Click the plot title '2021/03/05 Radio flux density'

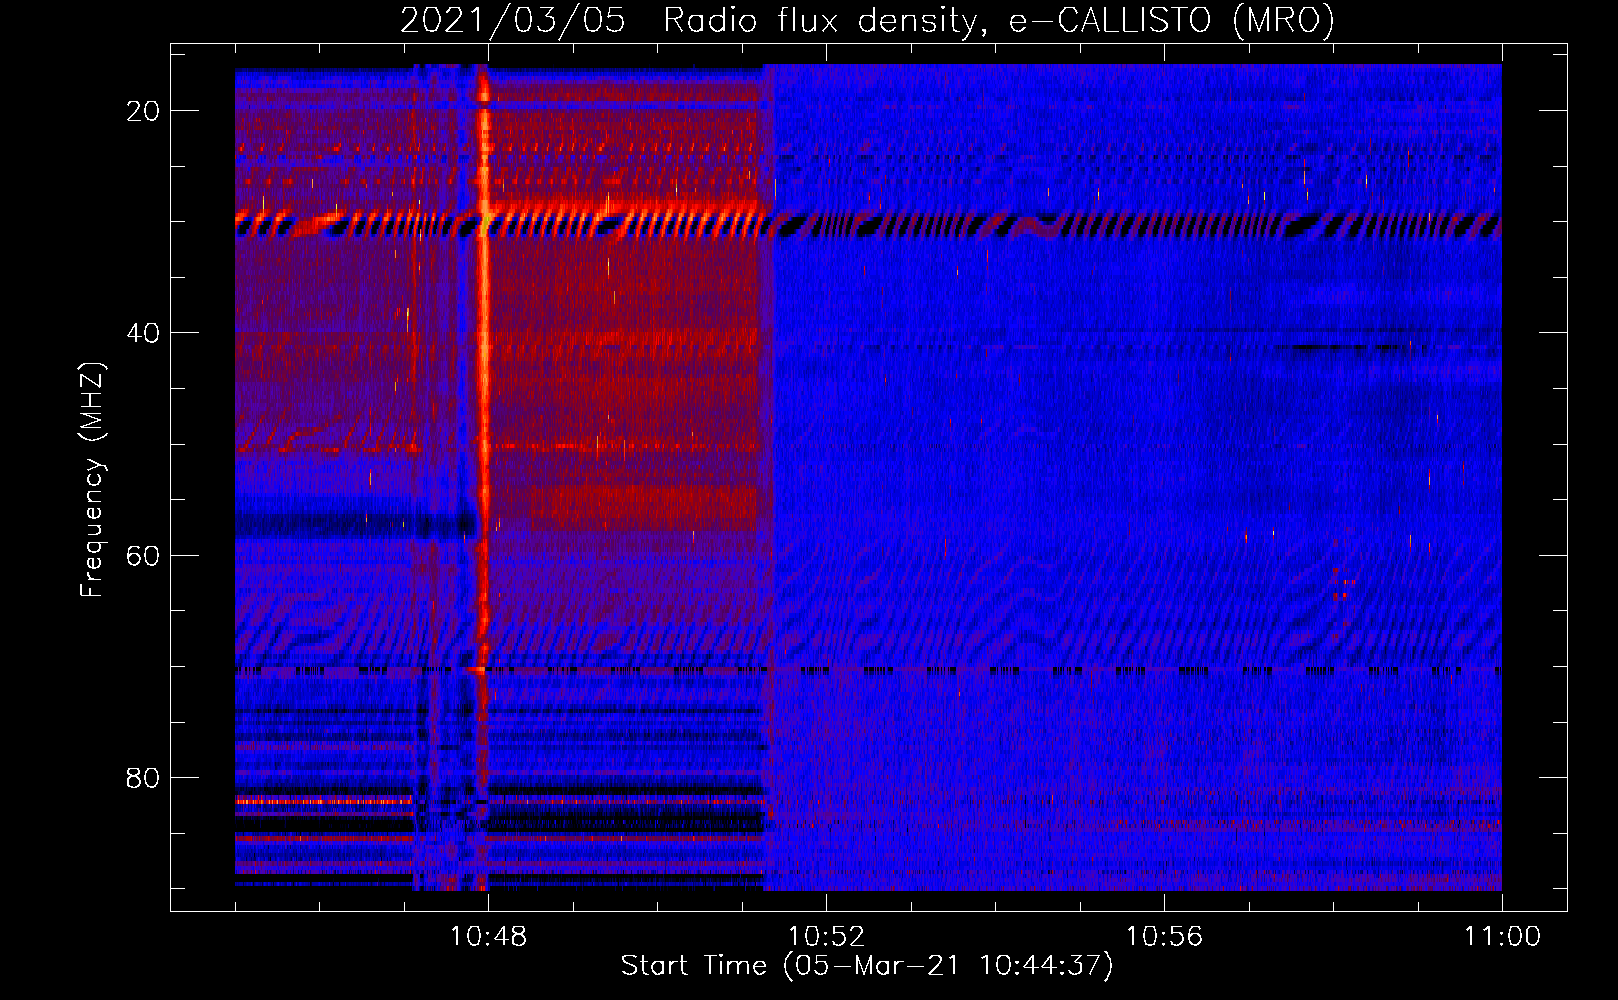pyautogui.click(x=867, y=20)
